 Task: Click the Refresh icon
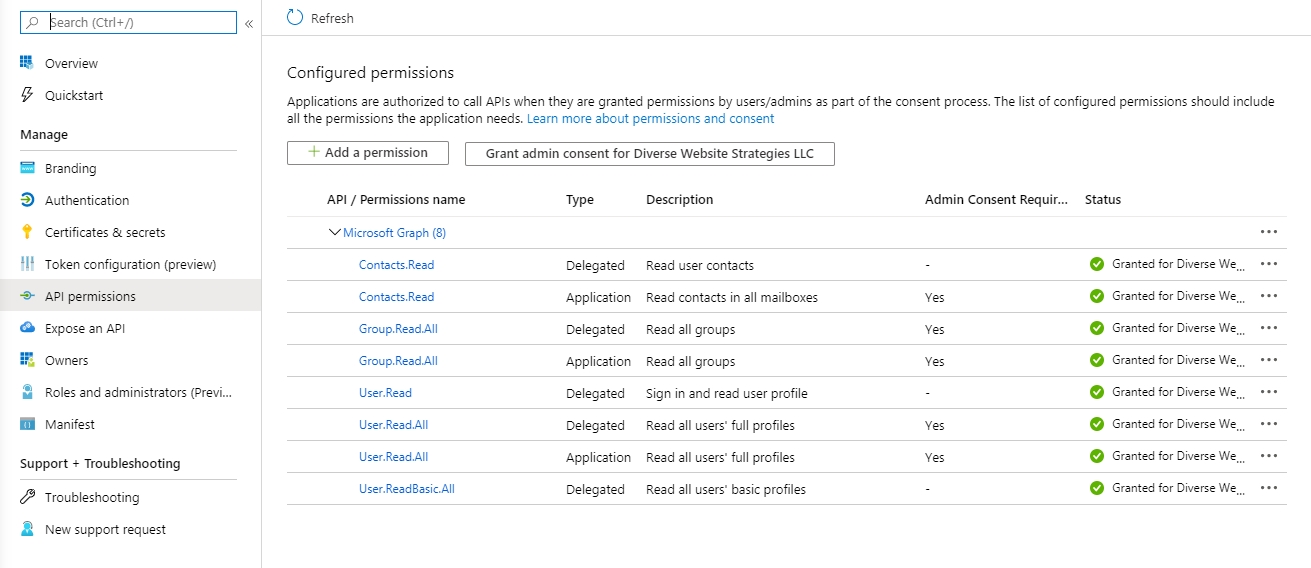(x=294, y=17)
